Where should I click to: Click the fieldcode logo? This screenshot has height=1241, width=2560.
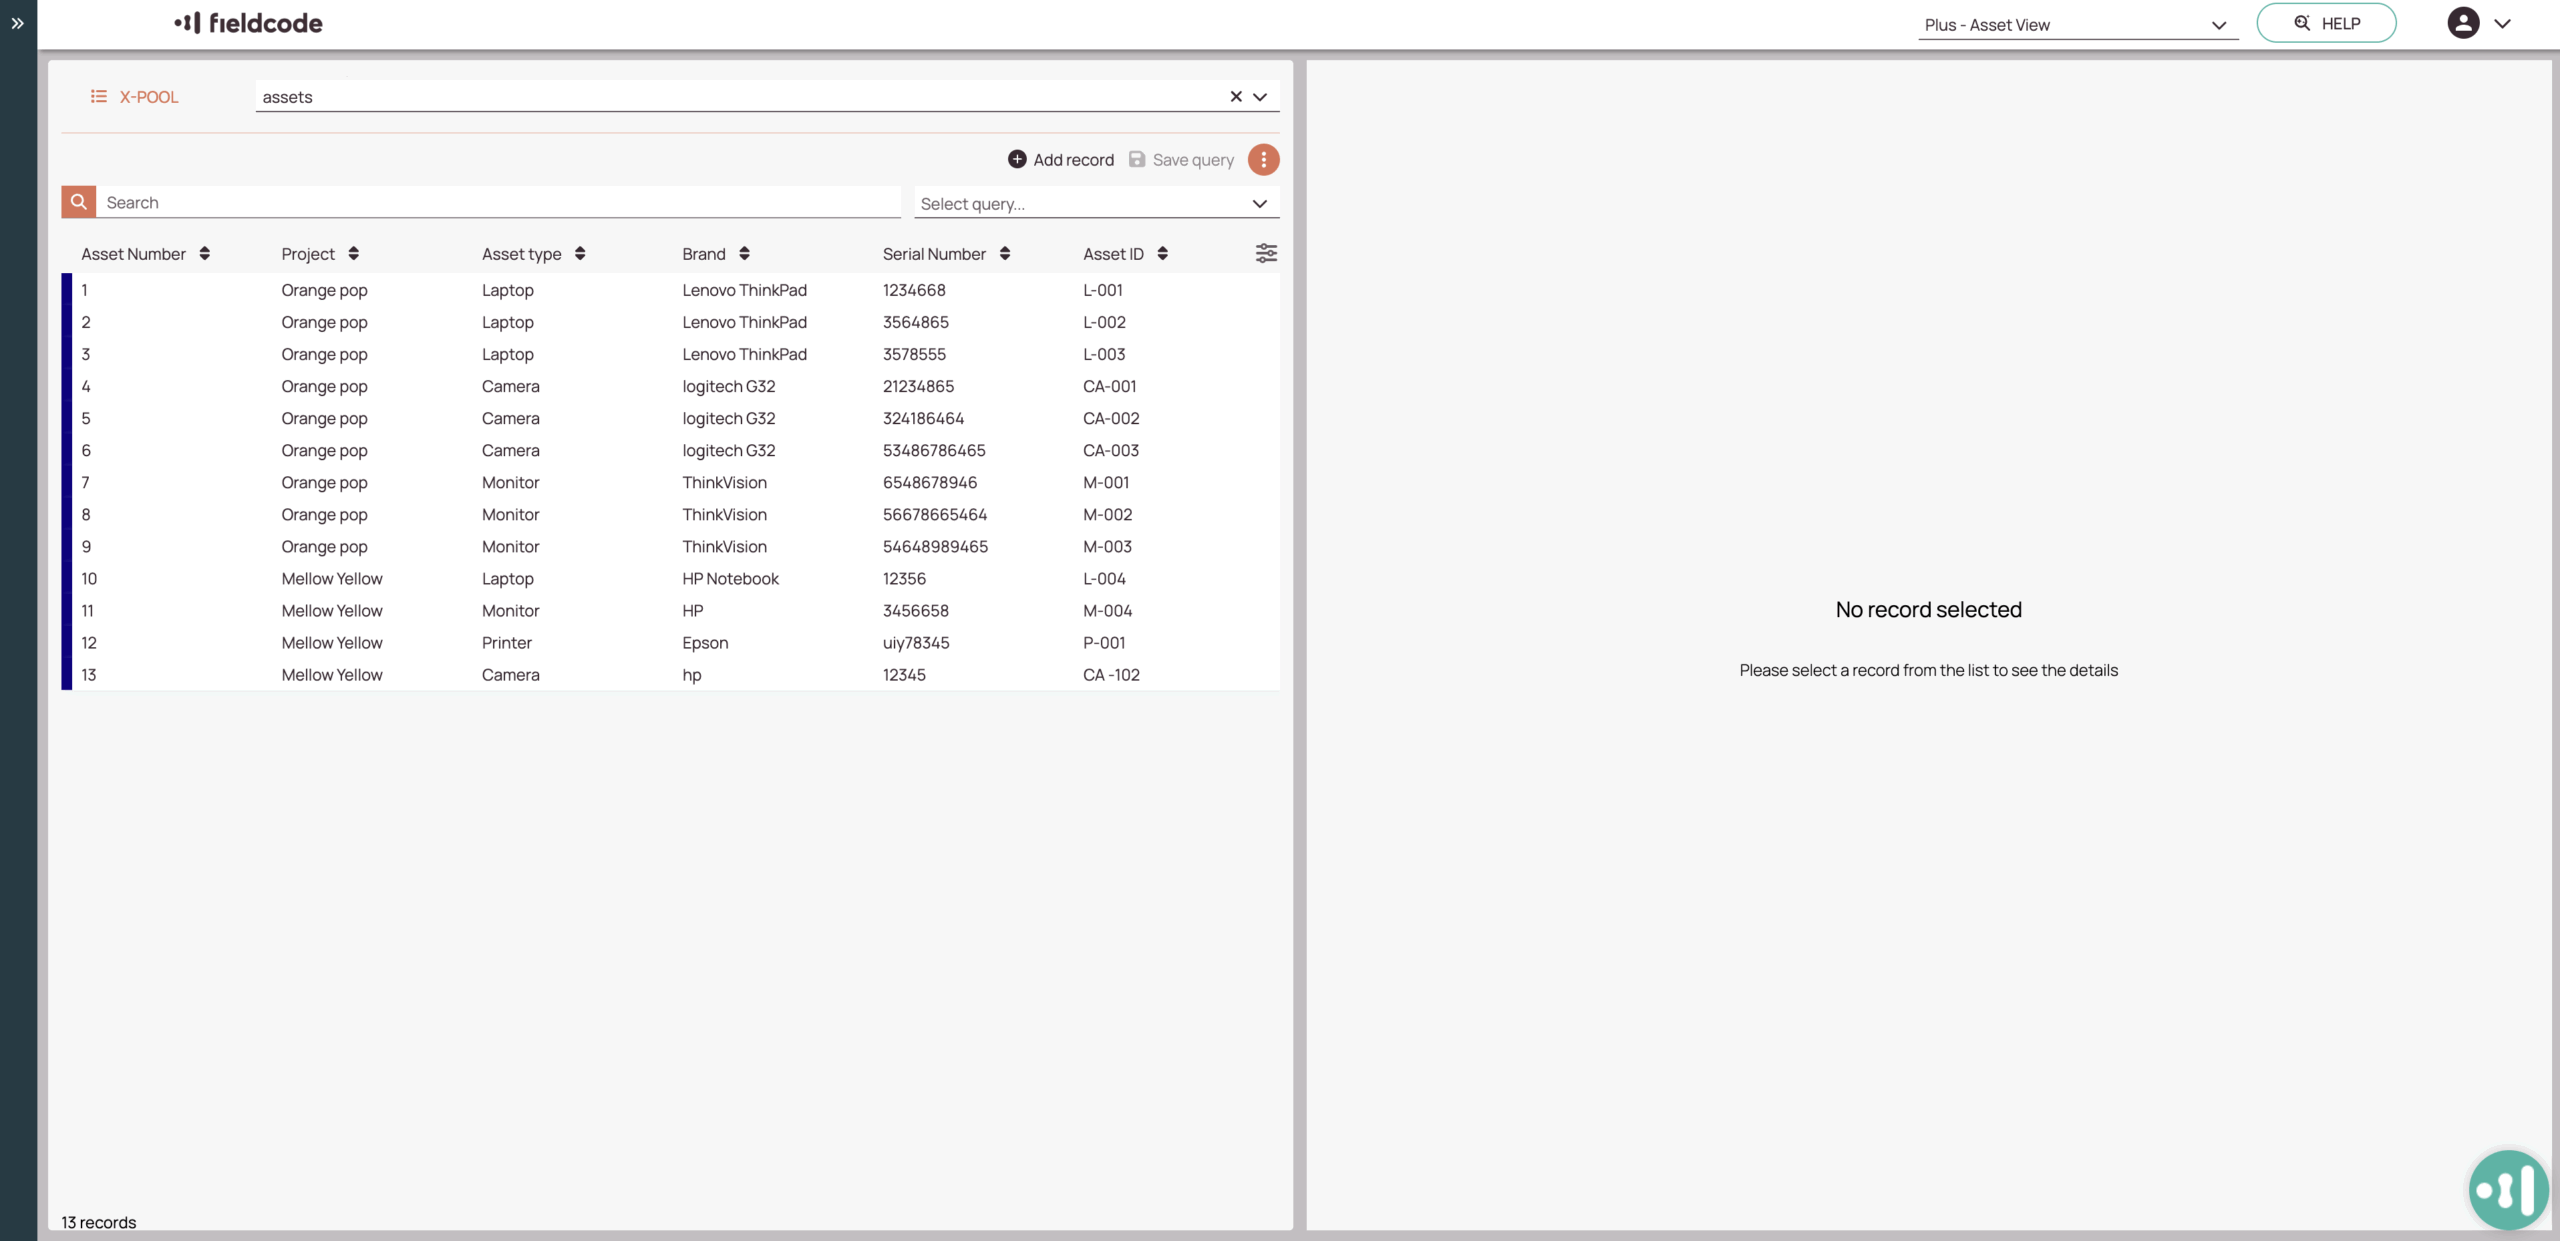coord(248,23)
